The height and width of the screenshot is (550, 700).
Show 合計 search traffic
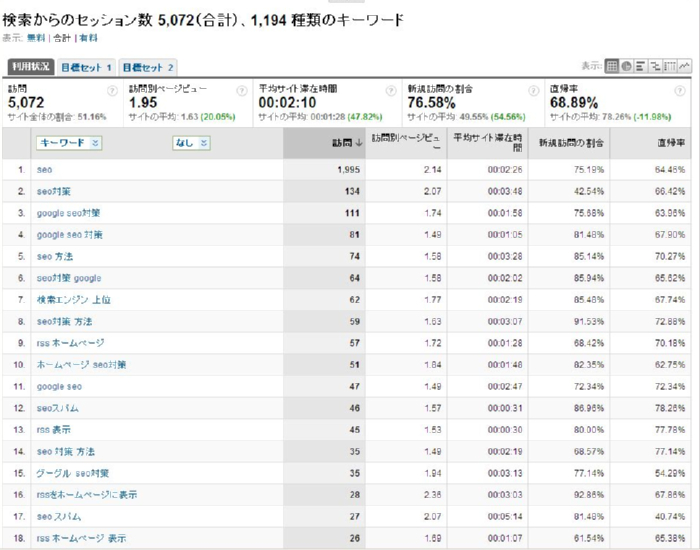point(62,38)
